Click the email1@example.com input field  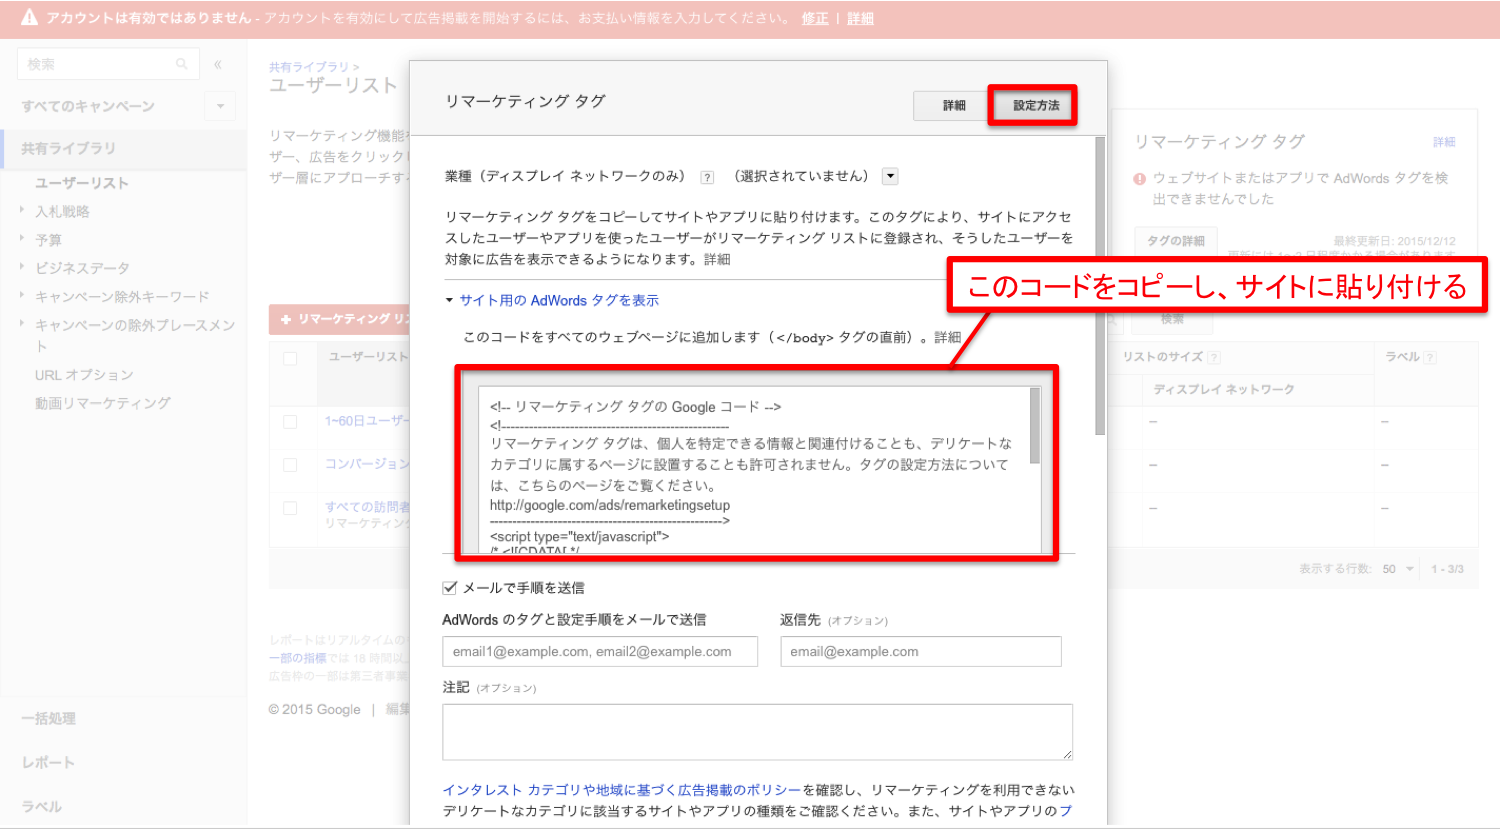tap(599, 651)
